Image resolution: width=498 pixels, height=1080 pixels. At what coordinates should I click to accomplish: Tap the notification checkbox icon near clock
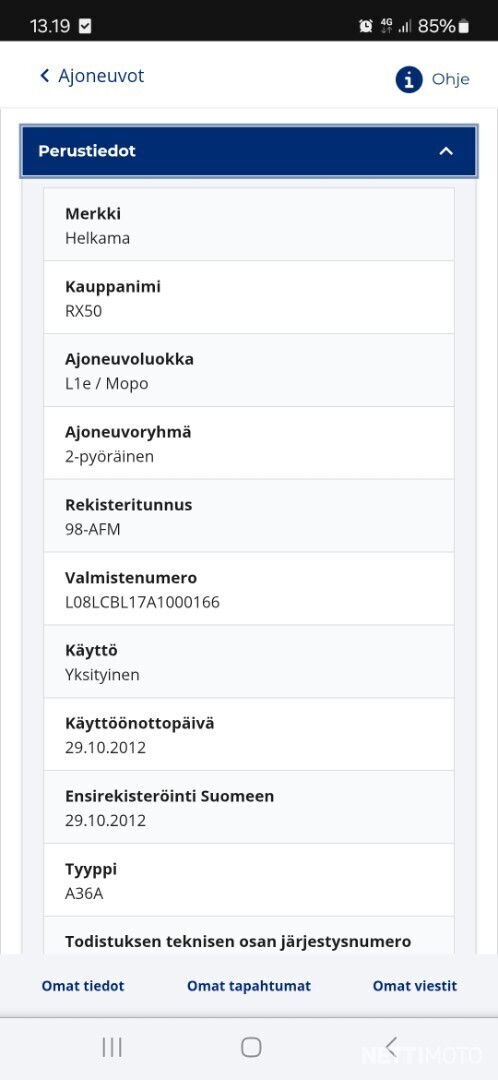pyautogui.click(x=85, y=26)
